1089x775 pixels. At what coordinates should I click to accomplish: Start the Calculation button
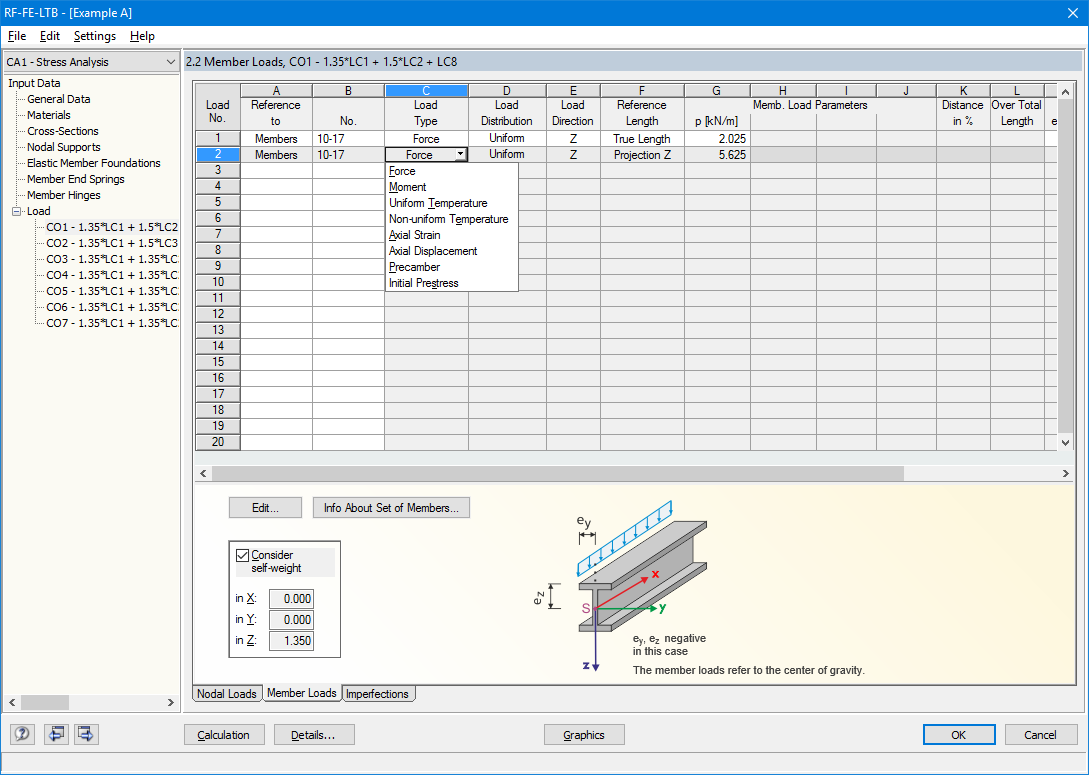pos(224,735)
